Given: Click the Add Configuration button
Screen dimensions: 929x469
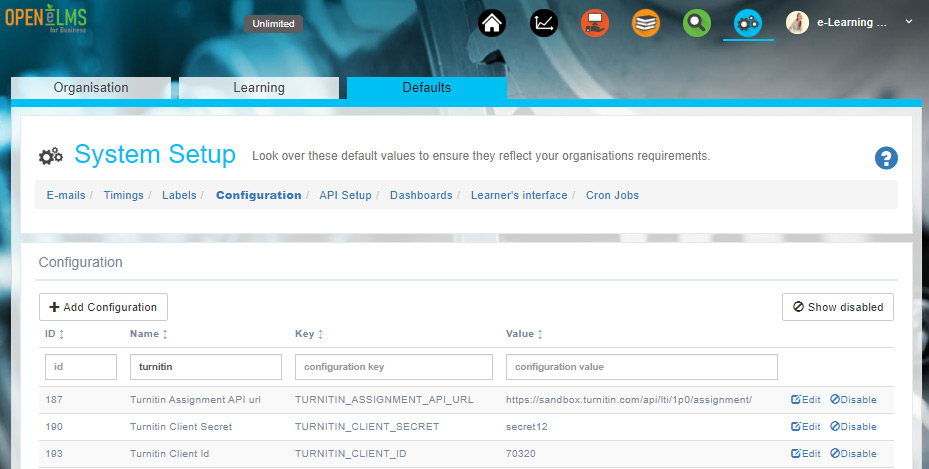Looking at the screenshot, I should click(x=103, y=307).
